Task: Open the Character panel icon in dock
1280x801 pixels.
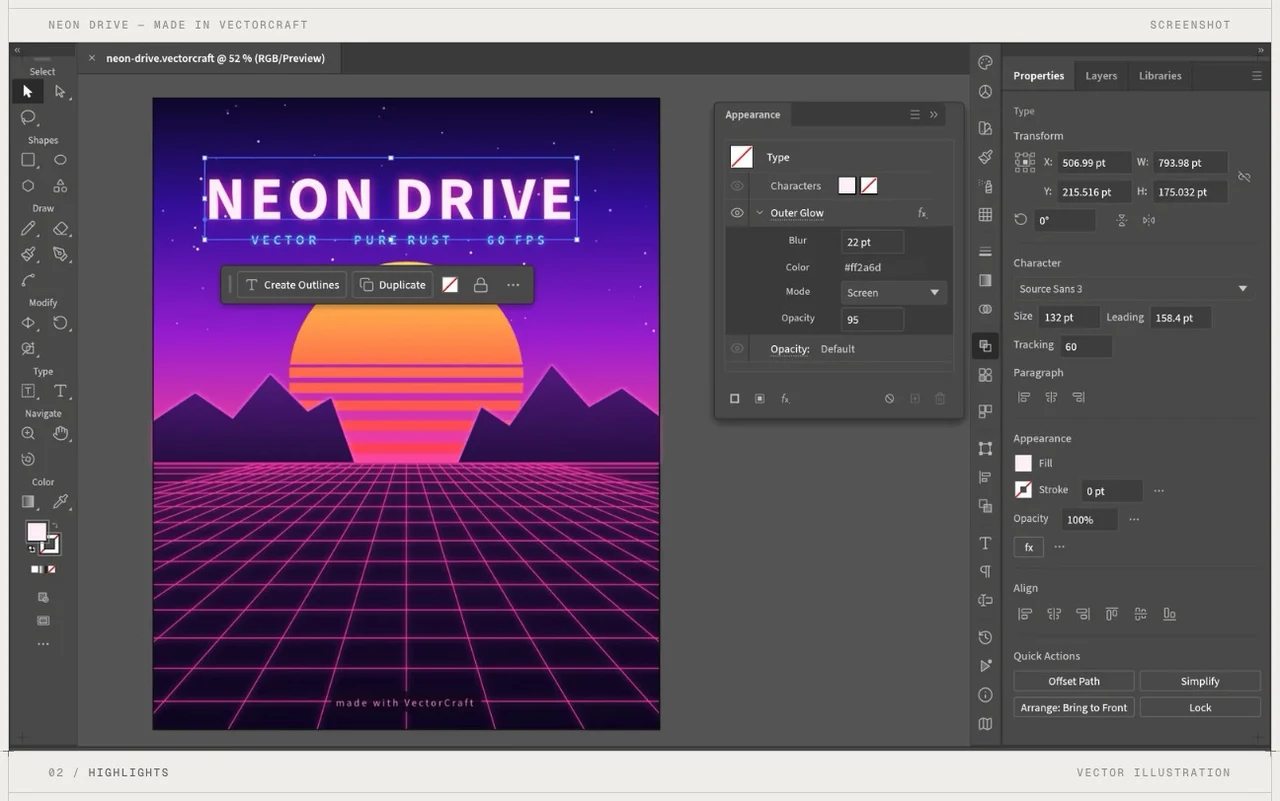Action: [985, 543]
